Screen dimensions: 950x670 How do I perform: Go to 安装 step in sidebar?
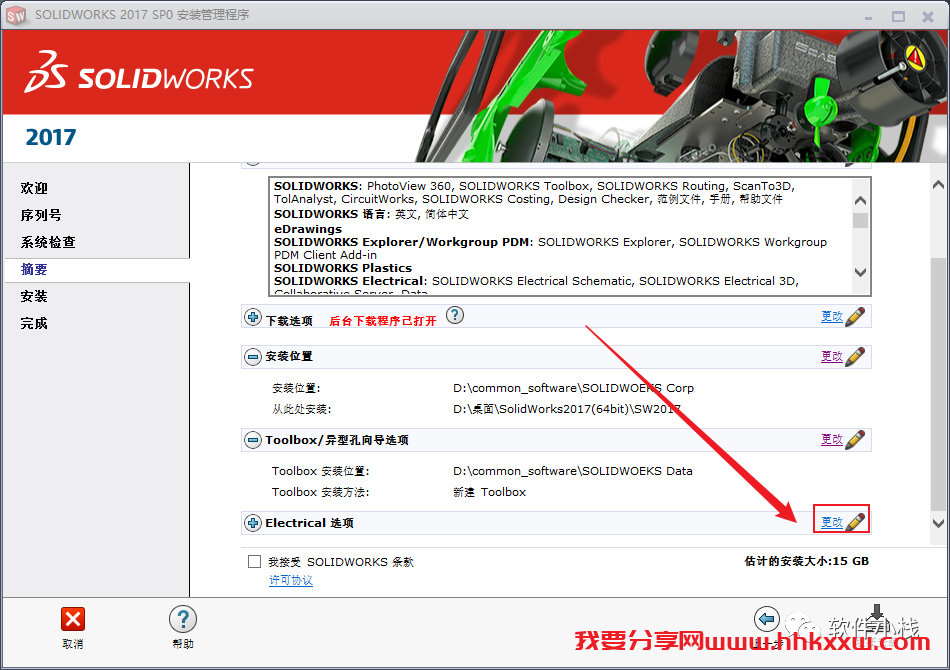(x=34, y=296)
